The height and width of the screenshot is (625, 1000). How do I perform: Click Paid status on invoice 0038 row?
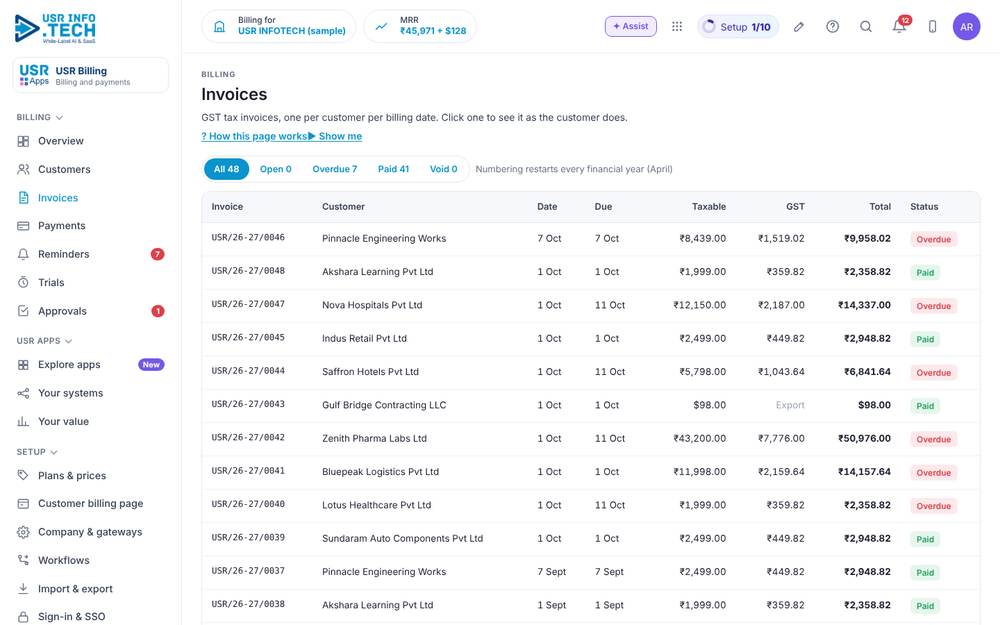coord(925,606)
